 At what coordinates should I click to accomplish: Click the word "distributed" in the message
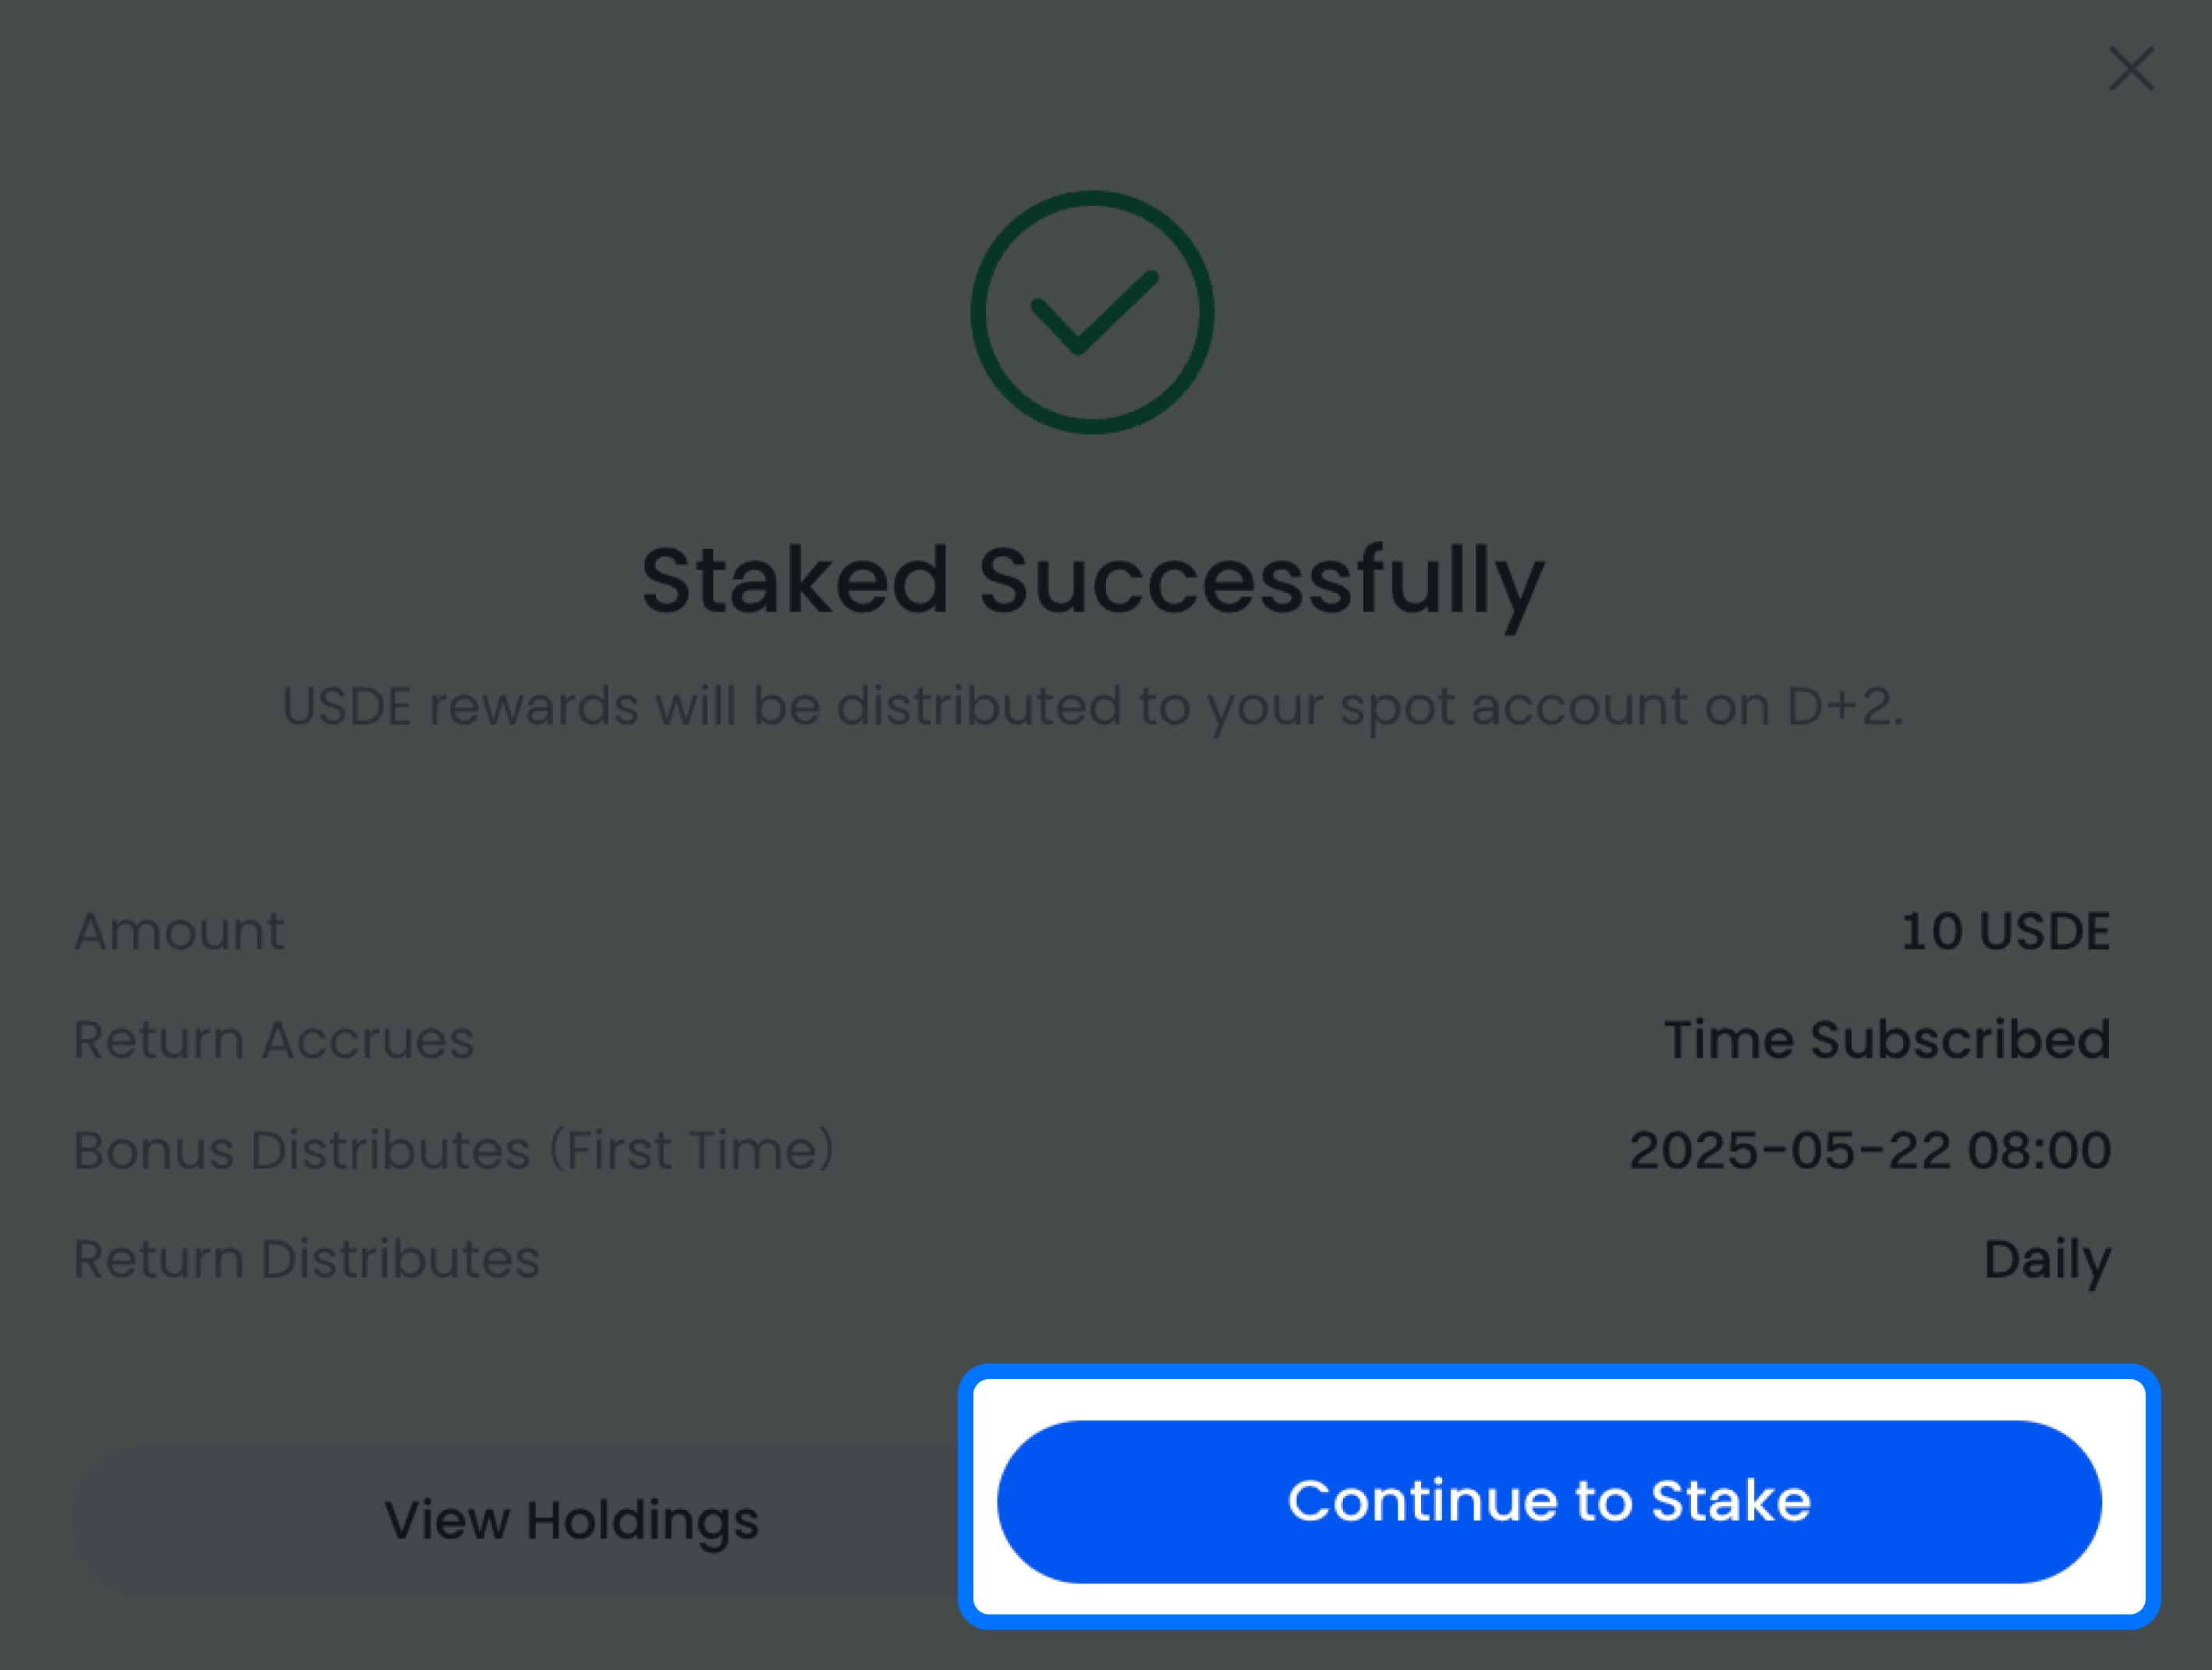[979, 706]
